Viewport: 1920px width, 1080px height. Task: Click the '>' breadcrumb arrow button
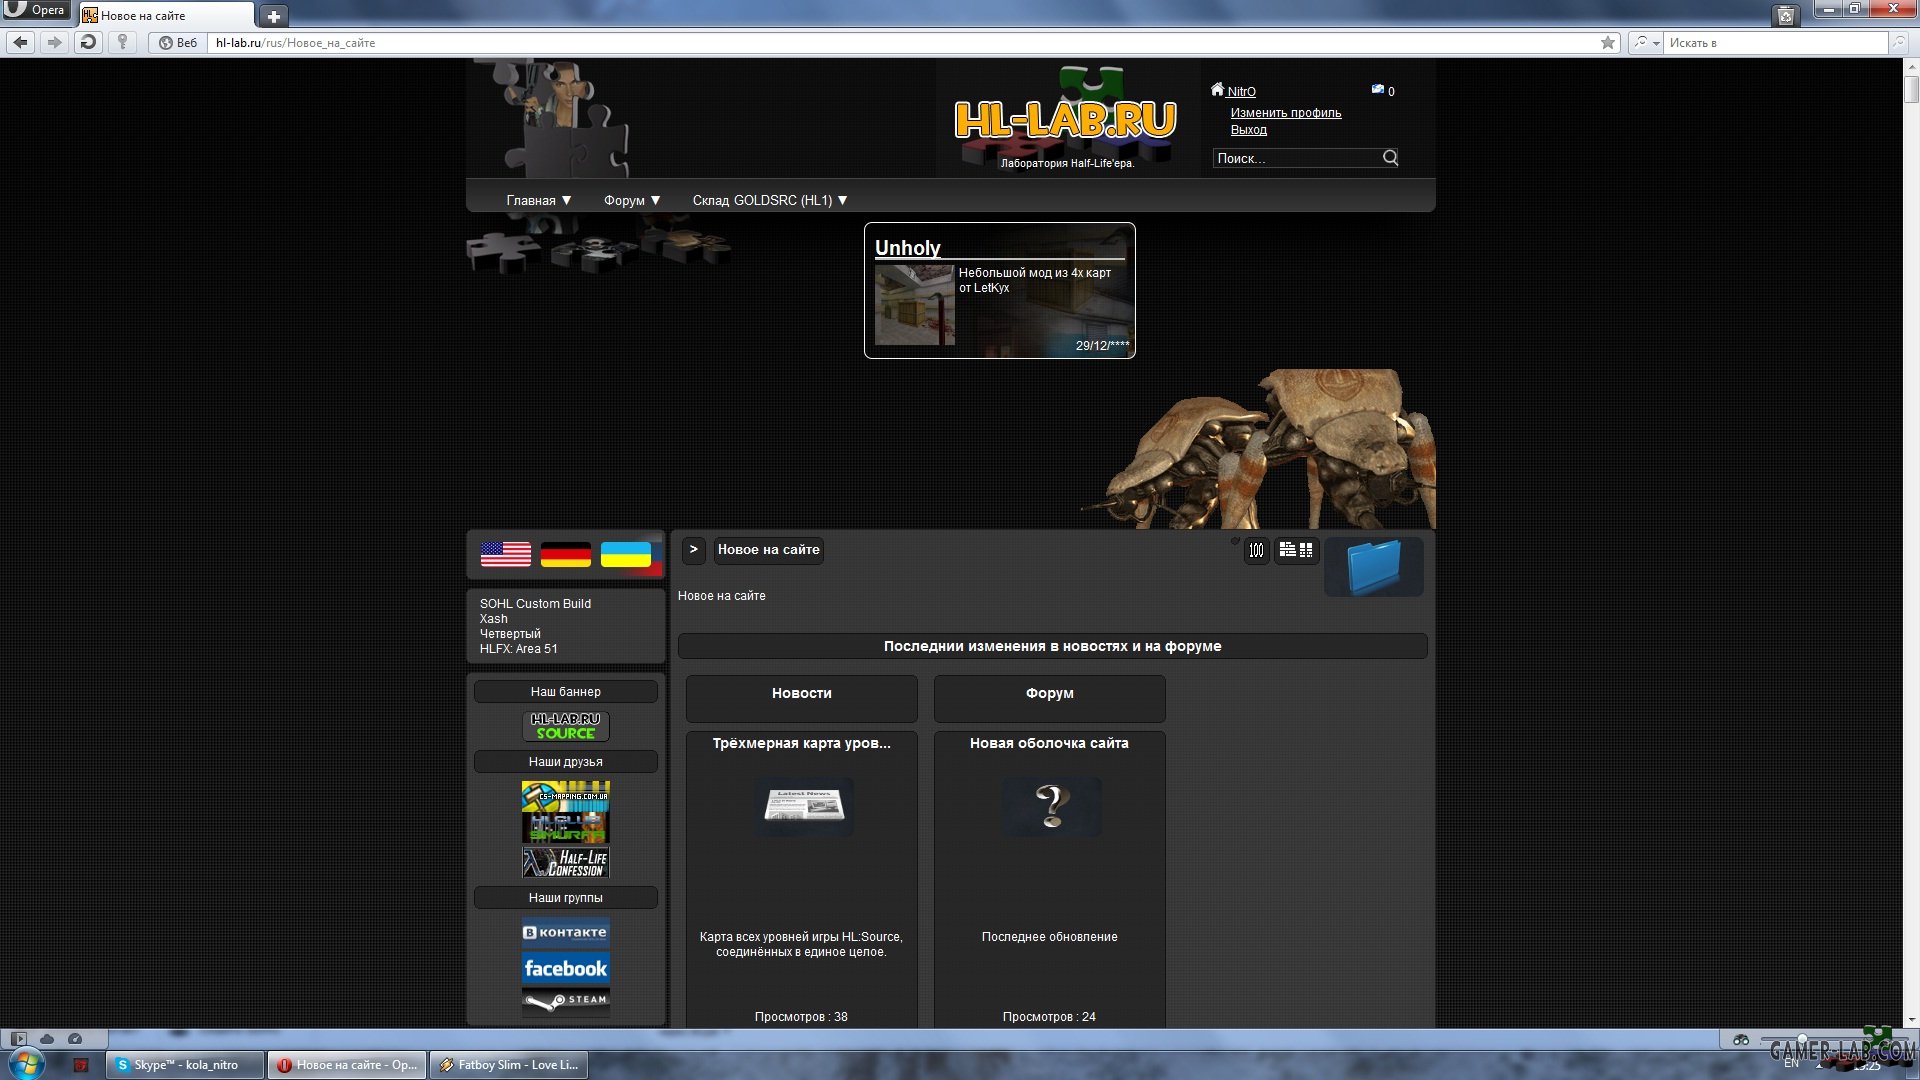[x=694, y=550]
